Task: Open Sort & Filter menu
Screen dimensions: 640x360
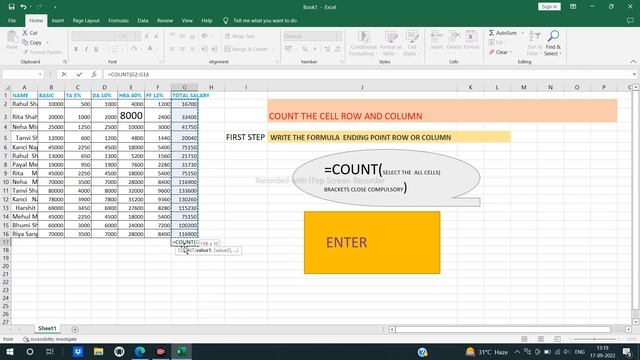Action: [533, 43]
